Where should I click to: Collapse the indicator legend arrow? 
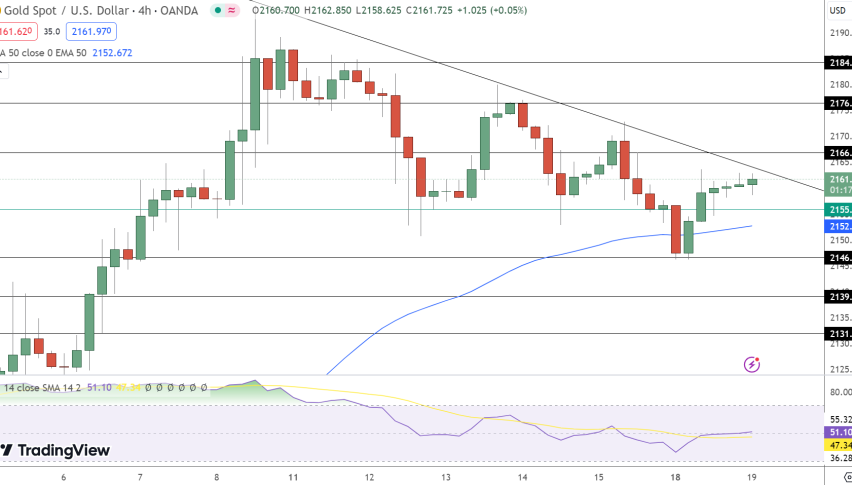click(x=2, y=71)
